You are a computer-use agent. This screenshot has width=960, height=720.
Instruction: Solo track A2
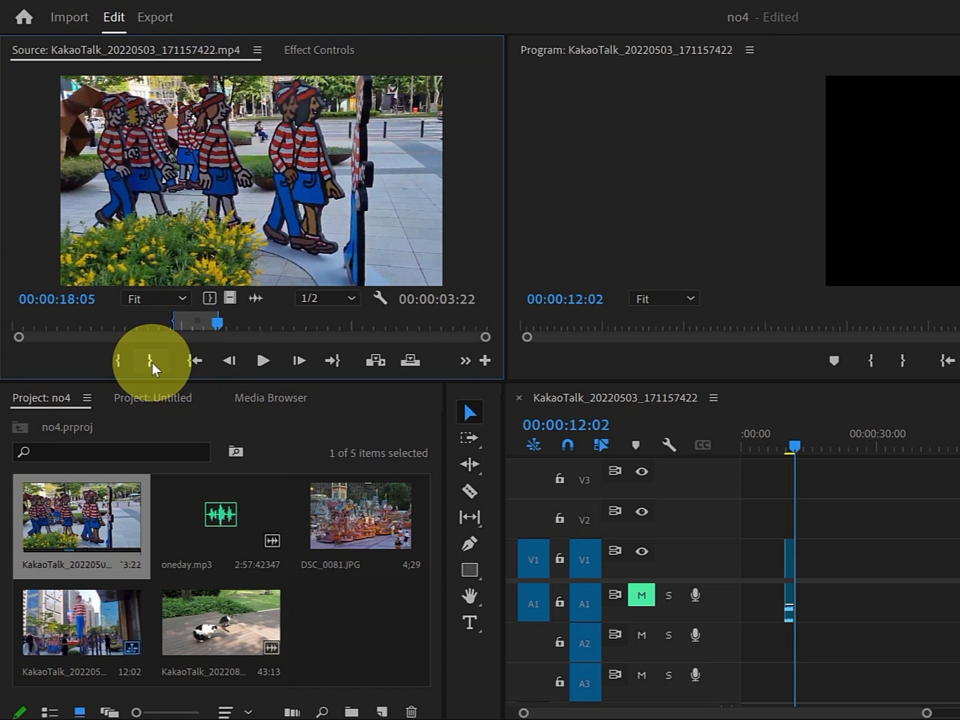(x=669, y=635)
